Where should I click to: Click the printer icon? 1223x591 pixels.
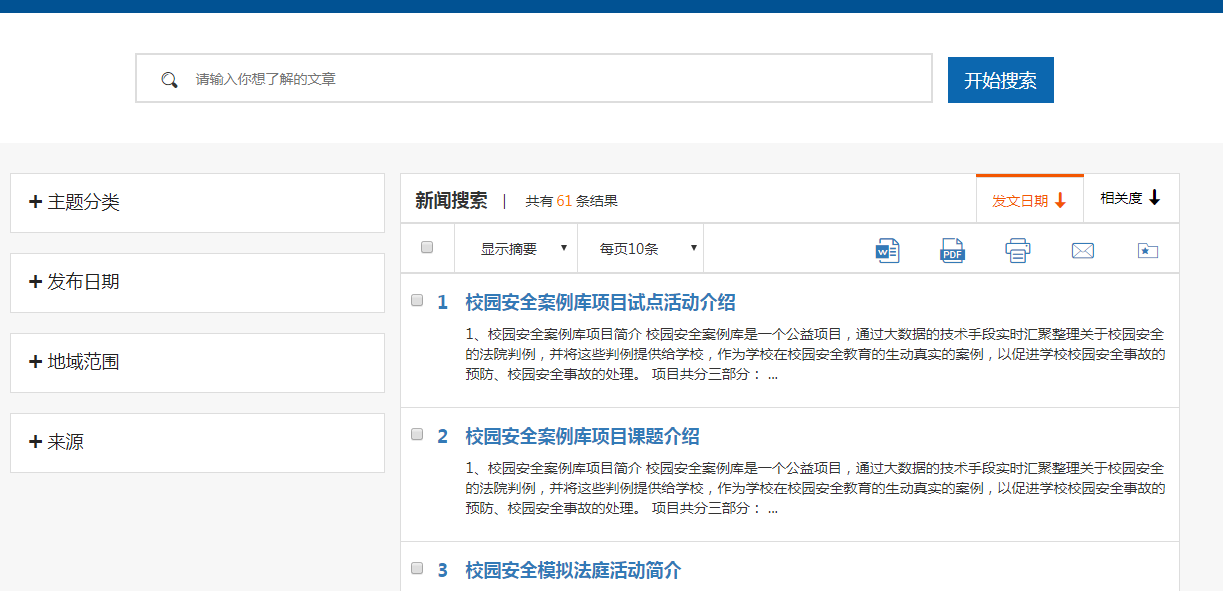(1018, 250)
